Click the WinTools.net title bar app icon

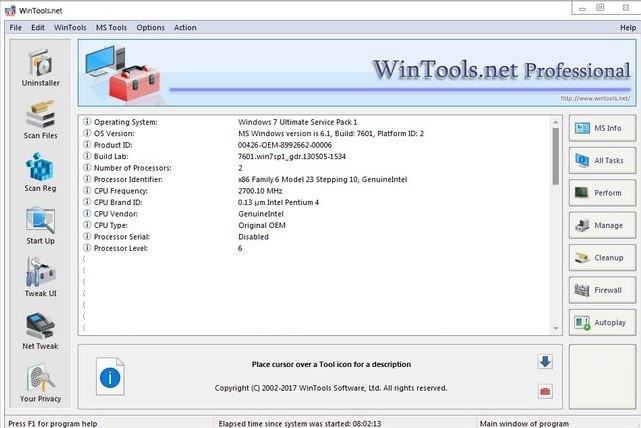coord(10,10)
